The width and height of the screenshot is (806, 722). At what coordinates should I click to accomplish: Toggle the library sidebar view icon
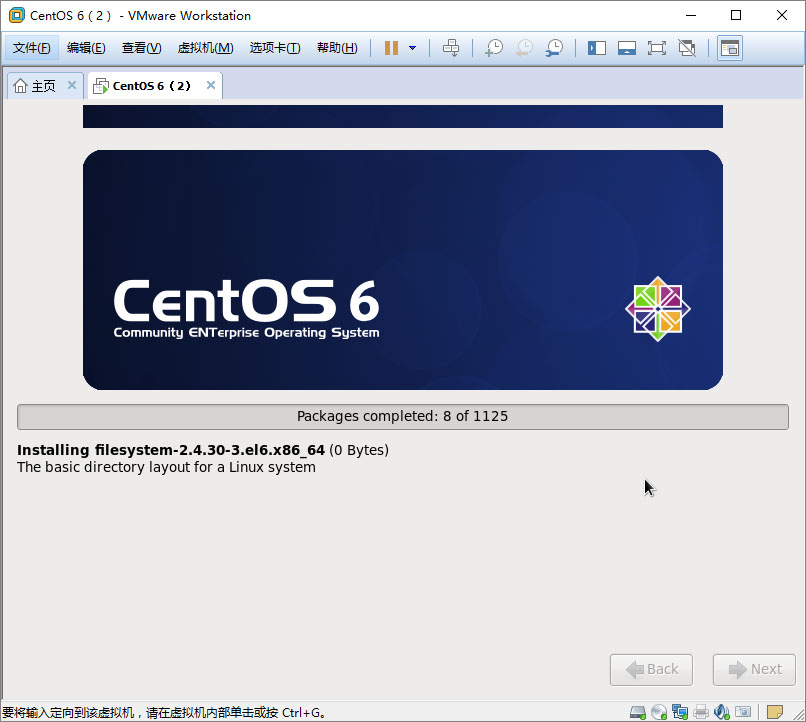[x=597, y=48]
